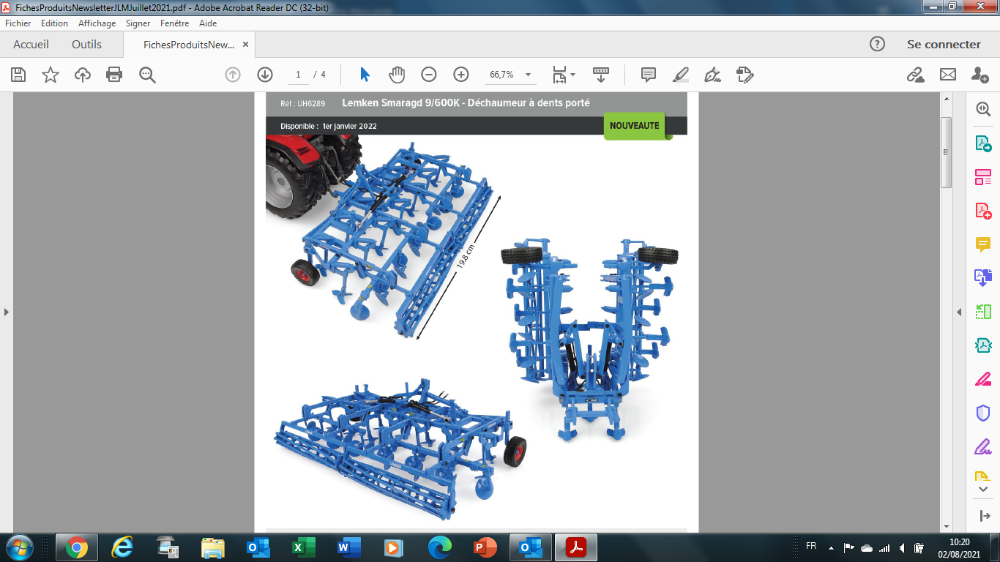Select the Hand pan tool

click(x=397, y=75)
